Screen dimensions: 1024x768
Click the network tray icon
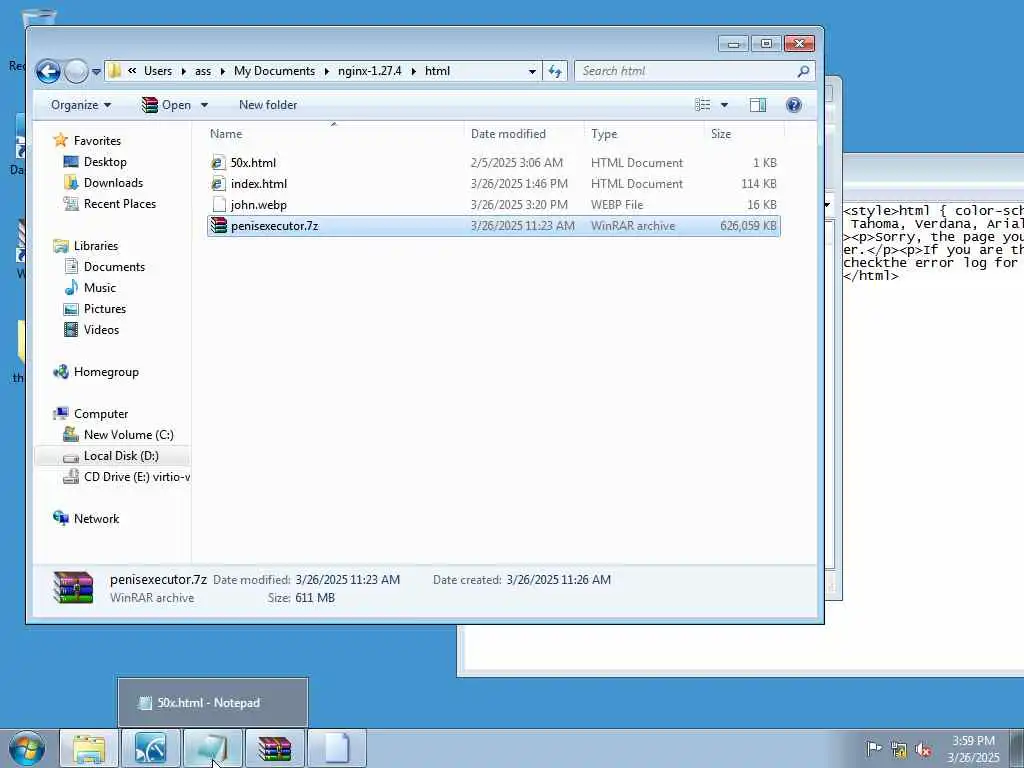pyautogui.click(x=899, y=750)
